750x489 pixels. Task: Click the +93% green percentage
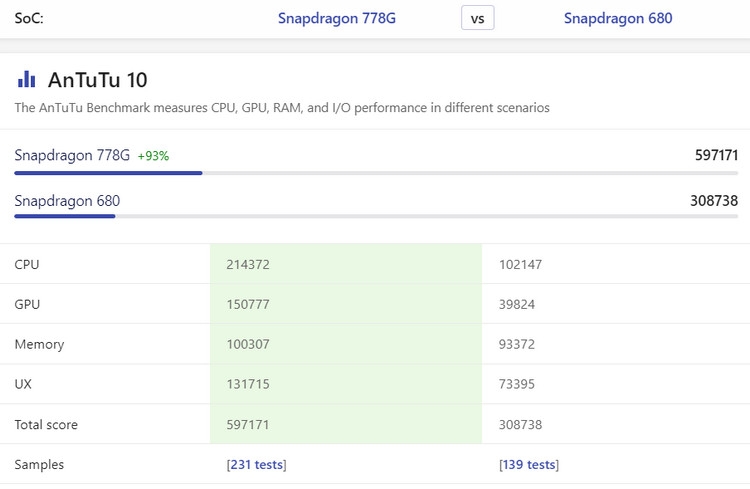(x=153, y=156)
